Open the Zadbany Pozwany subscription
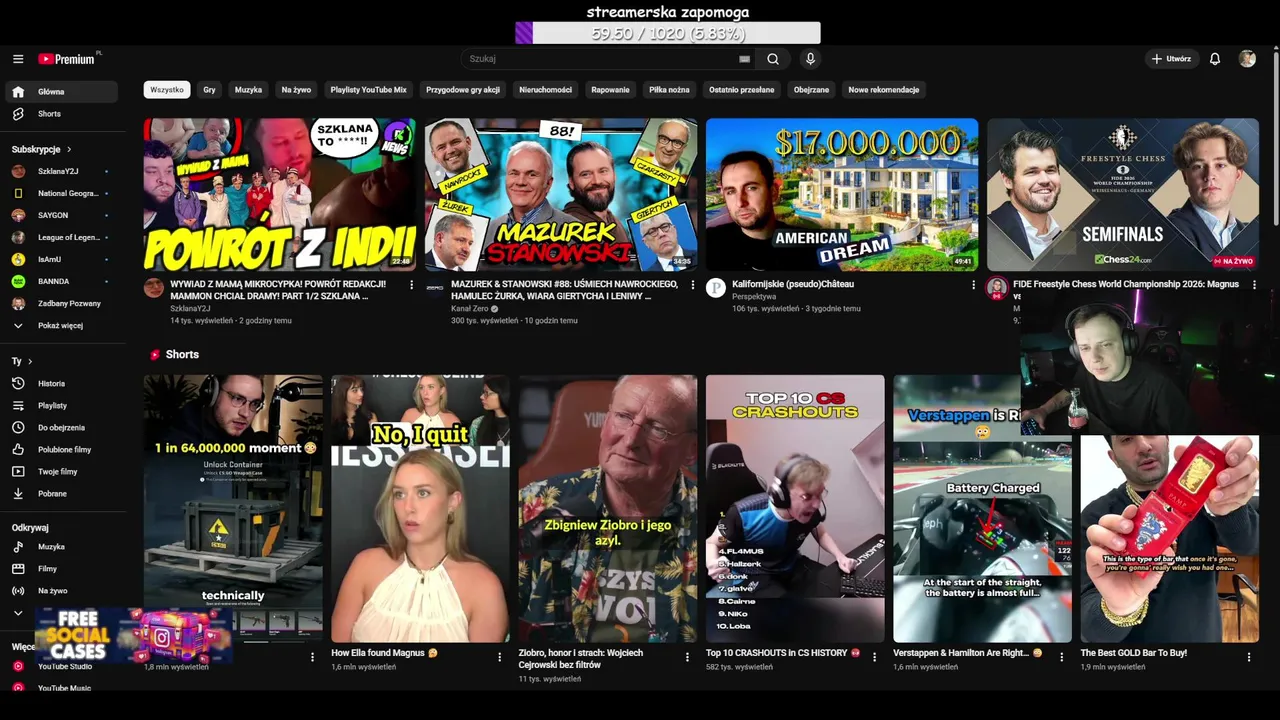Screen dimensions: 1280x720 [61, 304]
